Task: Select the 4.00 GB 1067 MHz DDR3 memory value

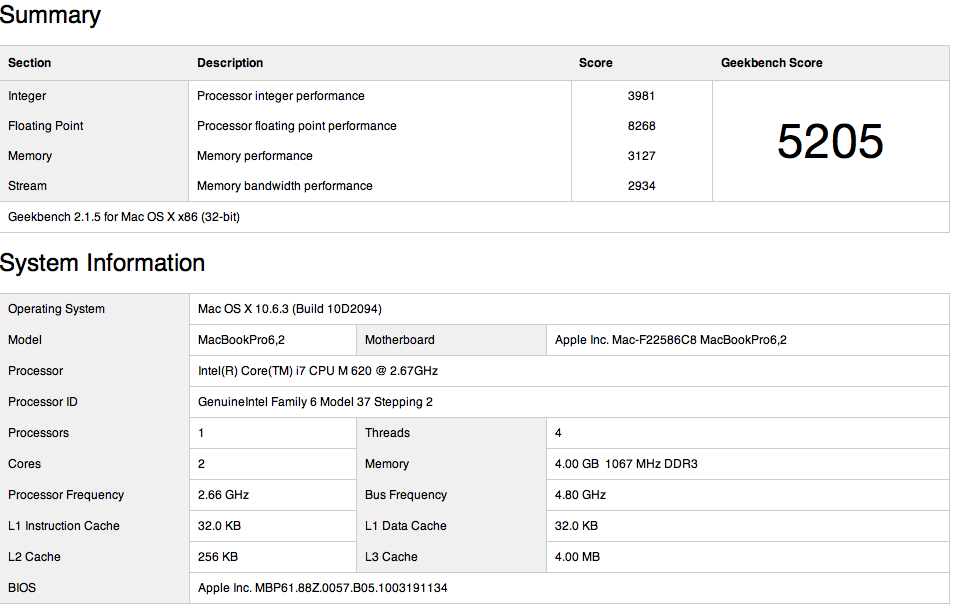Action: [626, 464]
